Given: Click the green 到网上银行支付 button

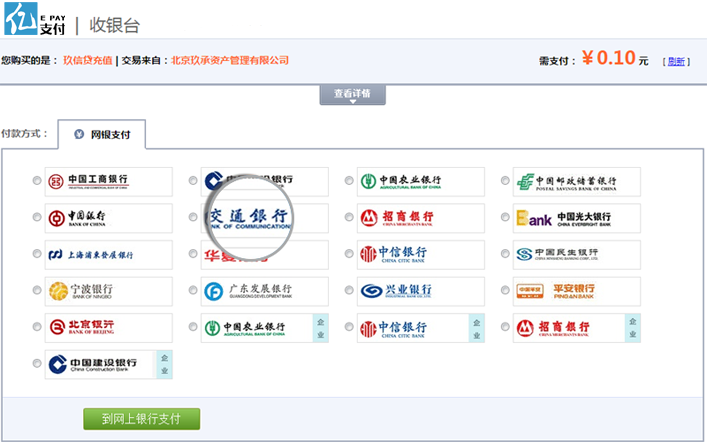Looking at the screenshot, I should pos(142,419).
